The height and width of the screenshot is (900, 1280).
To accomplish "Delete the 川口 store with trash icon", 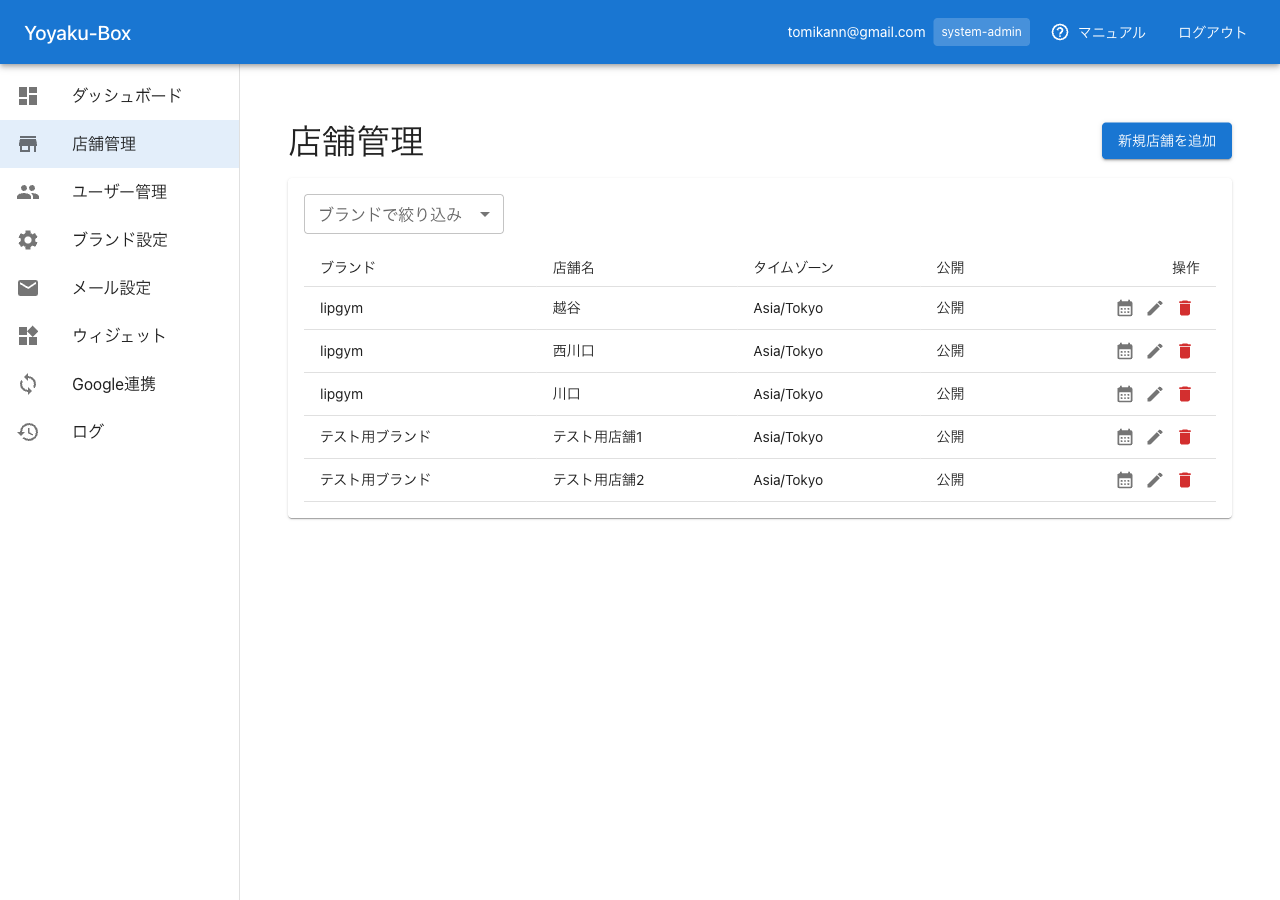I will click(x=1185, y=394).
